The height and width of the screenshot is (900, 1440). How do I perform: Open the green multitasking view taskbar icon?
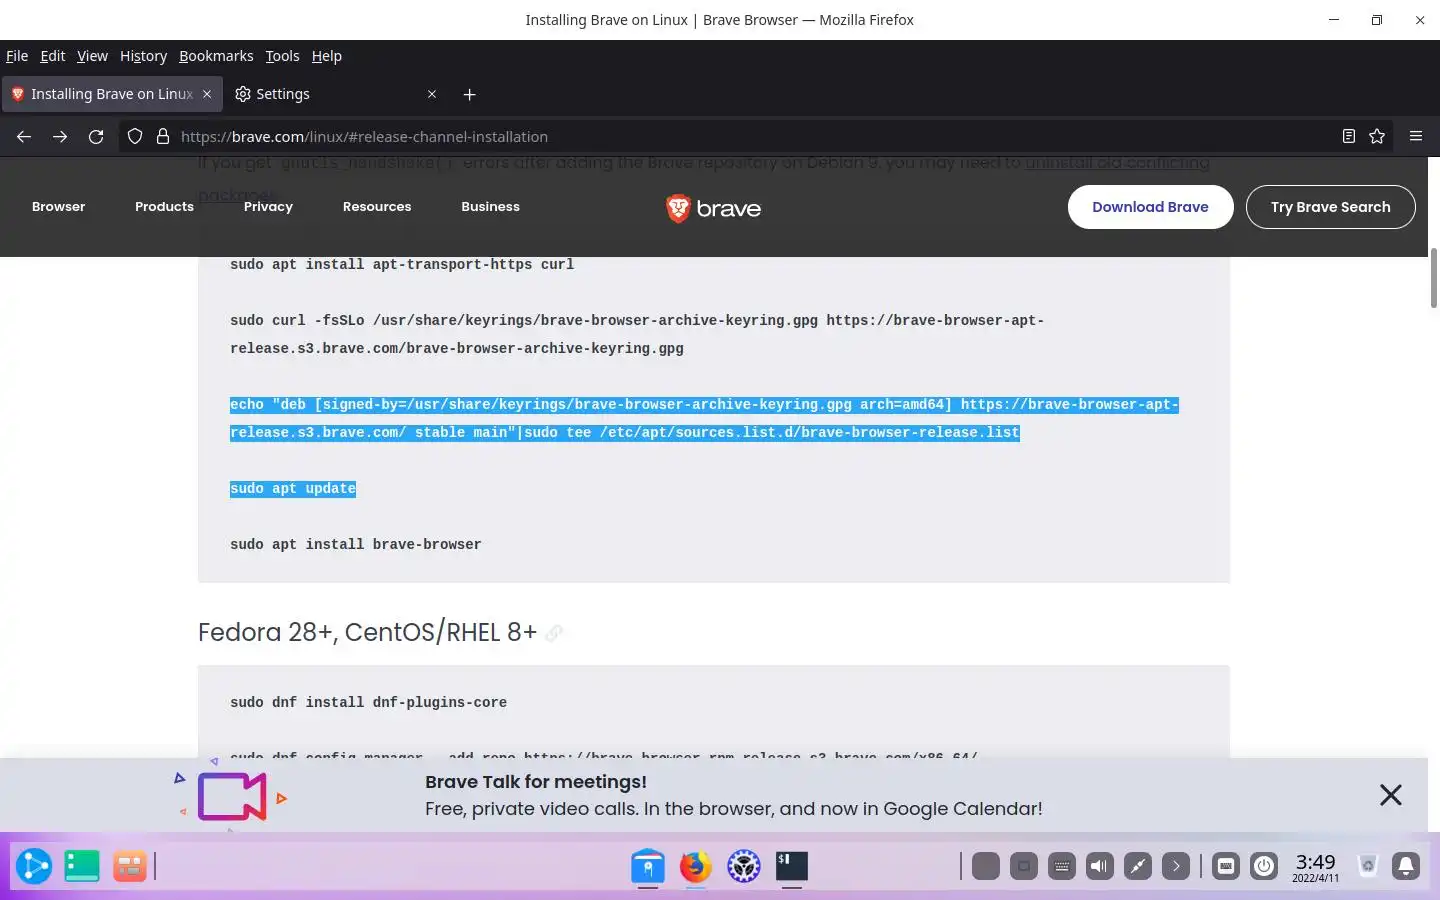(x=82, y=866)
